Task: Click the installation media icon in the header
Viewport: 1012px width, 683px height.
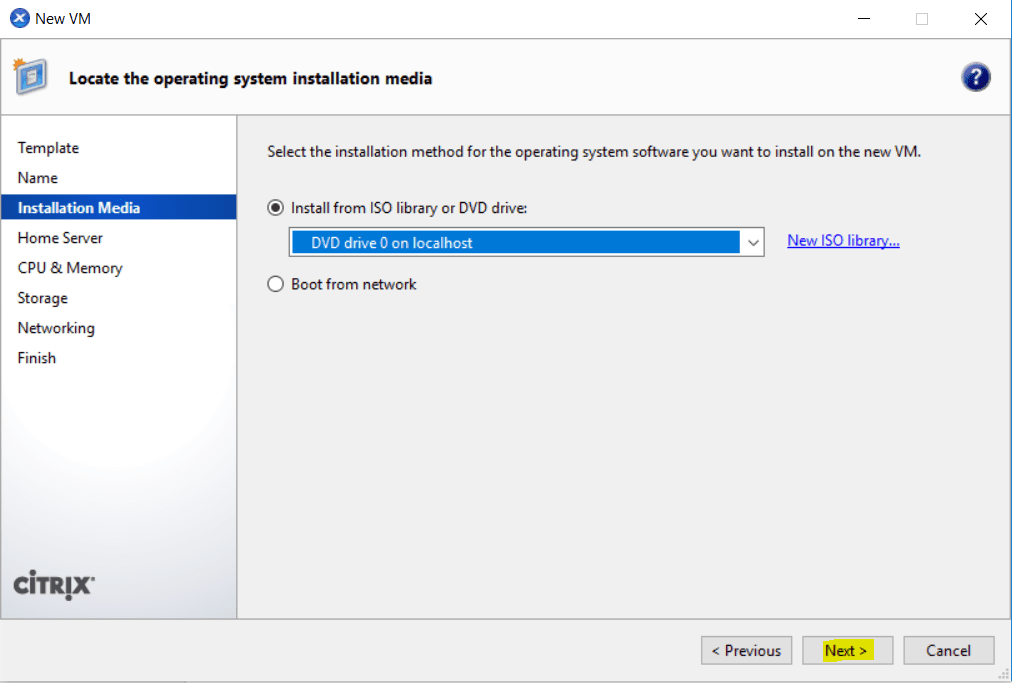Action: click(31, 76)
